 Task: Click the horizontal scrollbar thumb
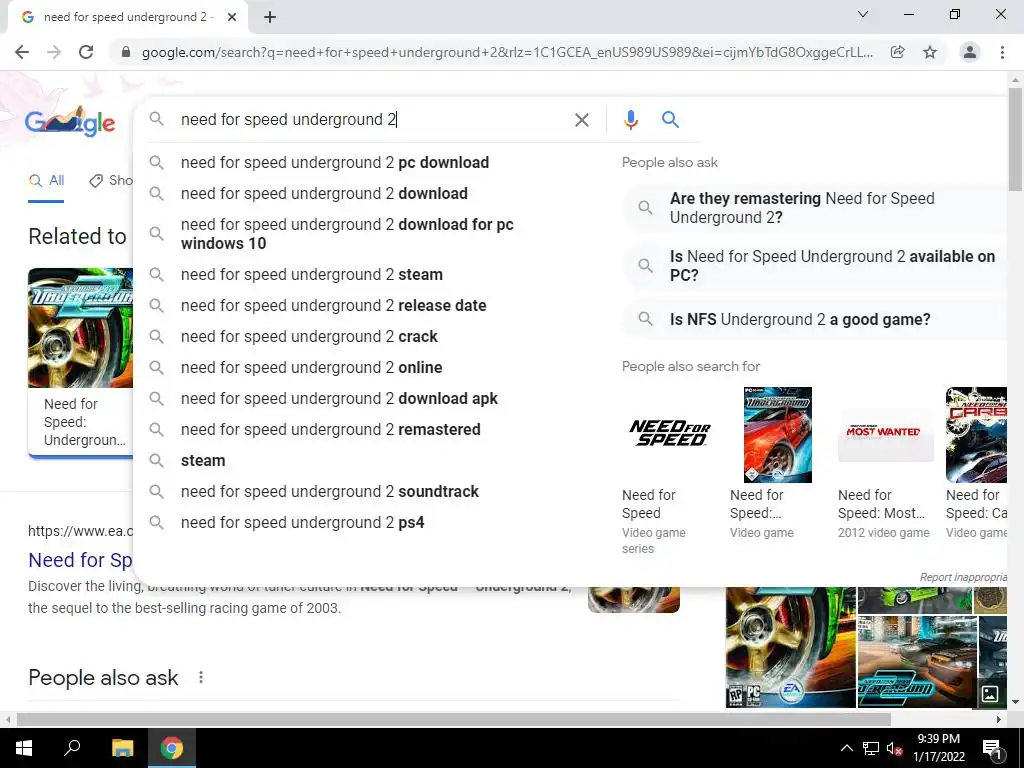point(454,719)
